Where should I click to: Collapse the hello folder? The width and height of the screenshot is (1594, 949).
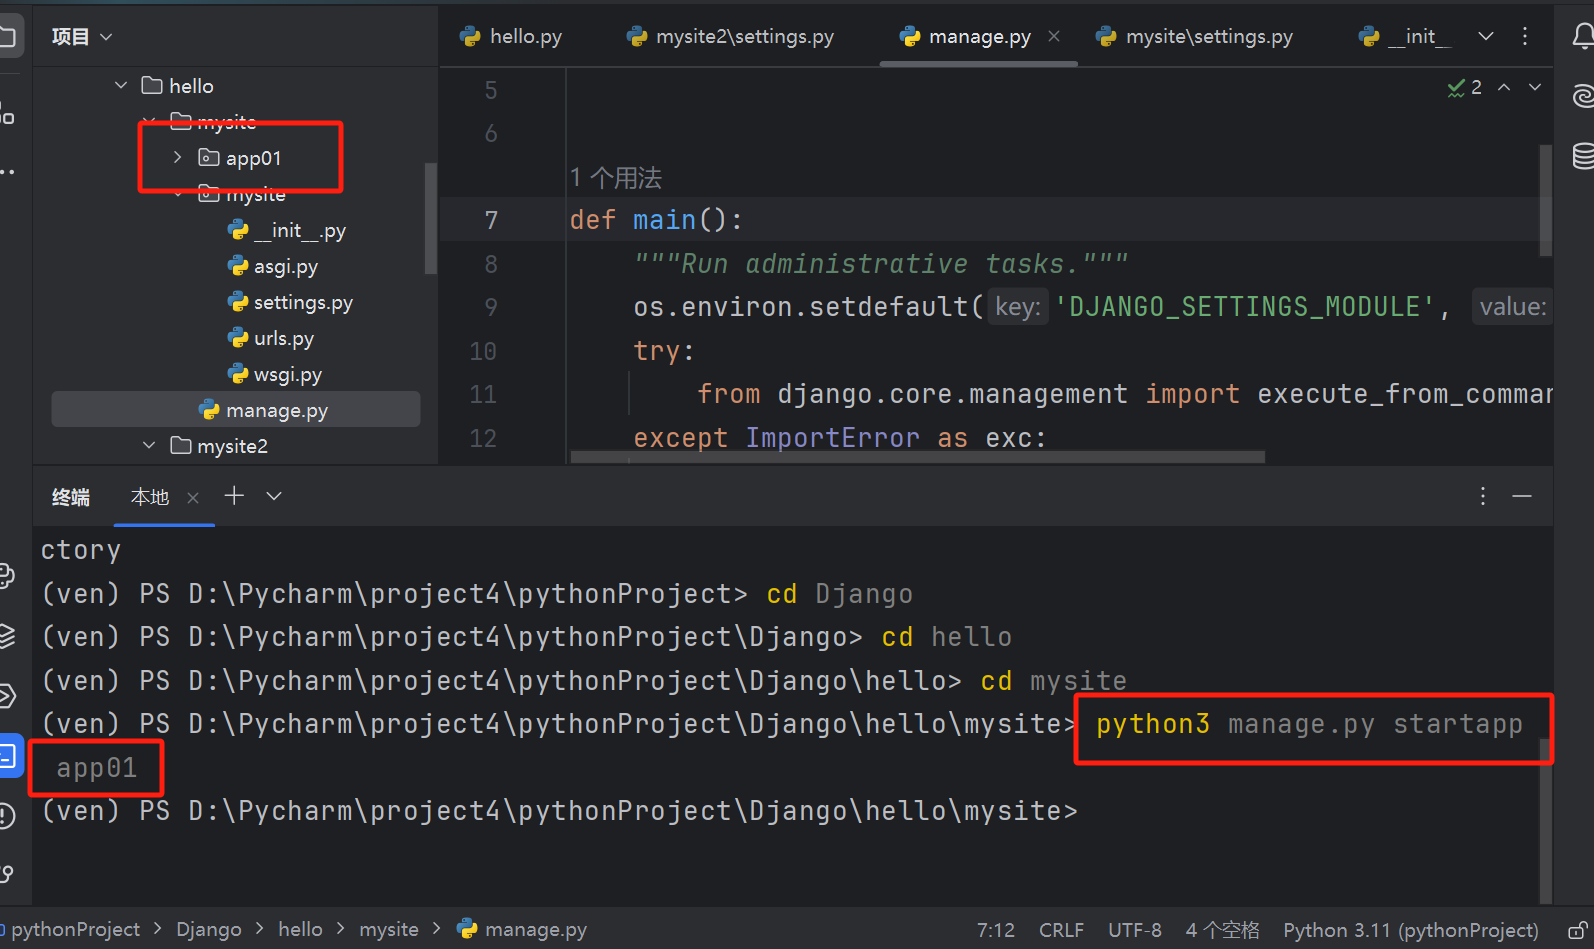tap(121, 86)
